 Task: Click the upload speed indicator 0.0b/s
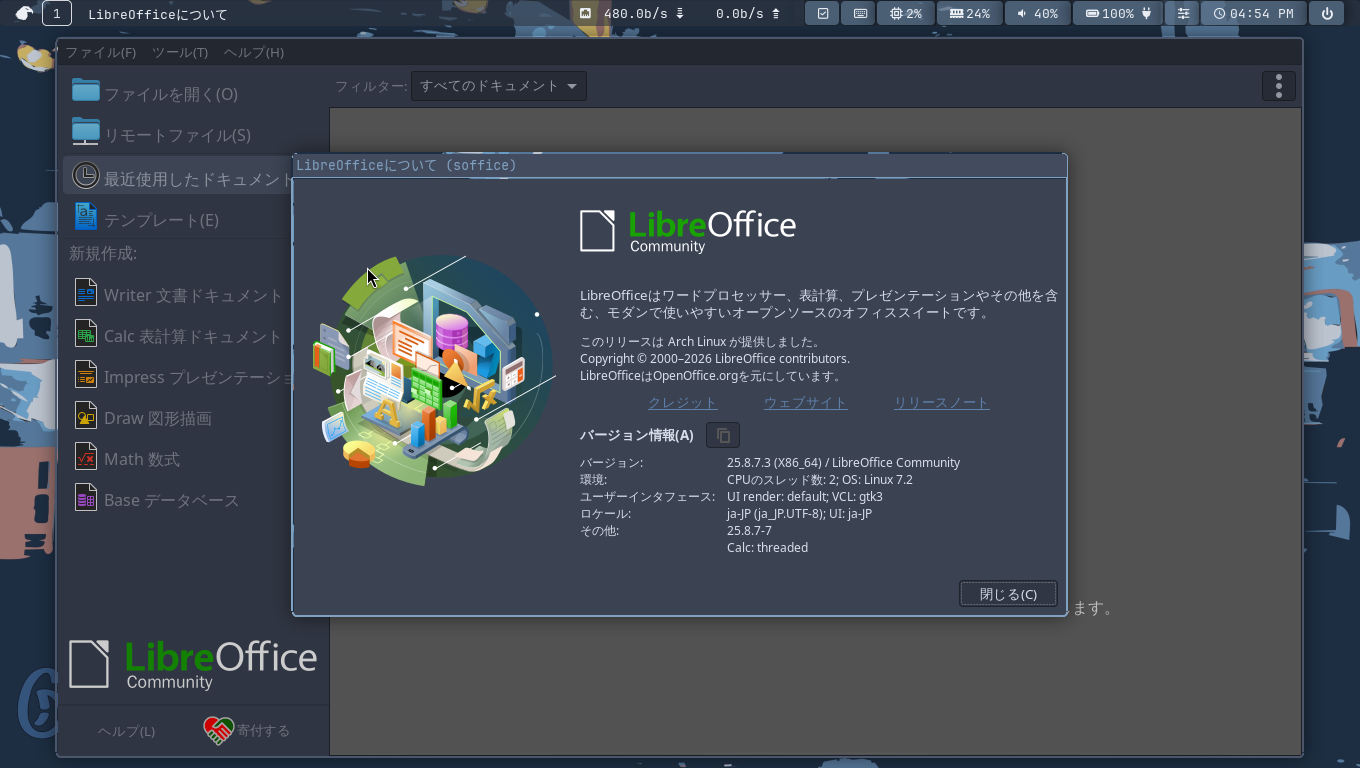coord(748,14)
